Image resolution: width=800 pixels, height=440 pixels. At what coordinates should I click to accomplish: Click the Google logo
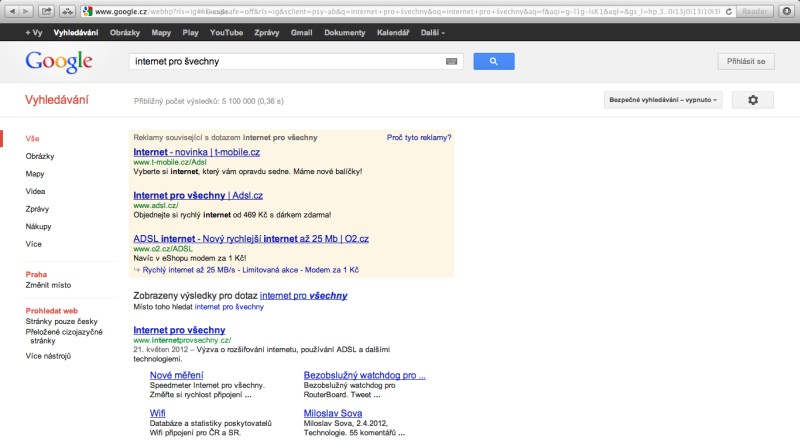[59, 62]
